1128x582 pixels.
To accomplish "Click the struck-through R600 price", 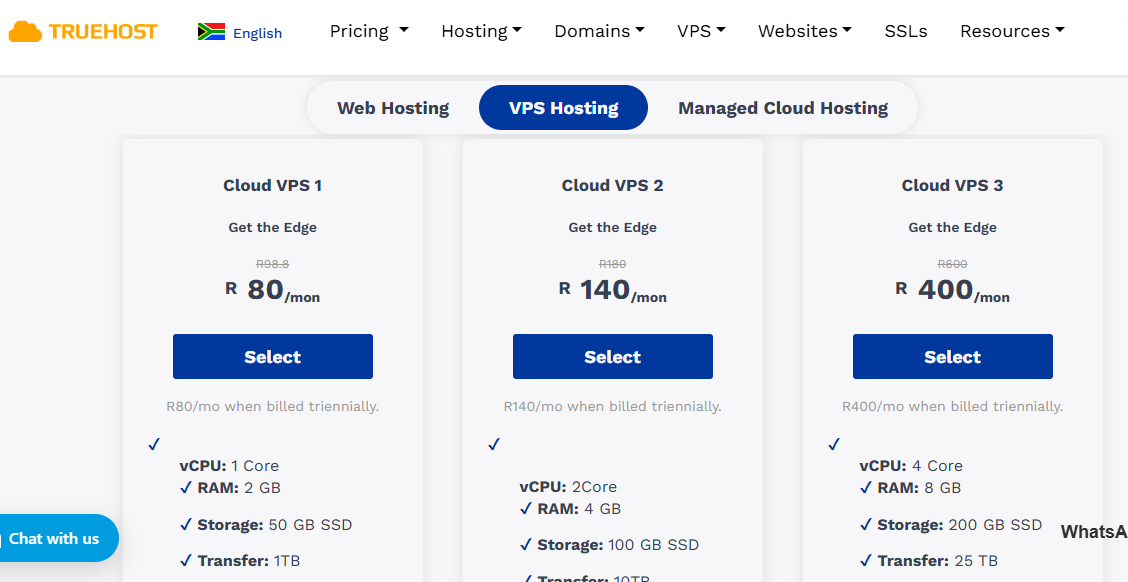I will pyautogui.click(x=952, y=264).
